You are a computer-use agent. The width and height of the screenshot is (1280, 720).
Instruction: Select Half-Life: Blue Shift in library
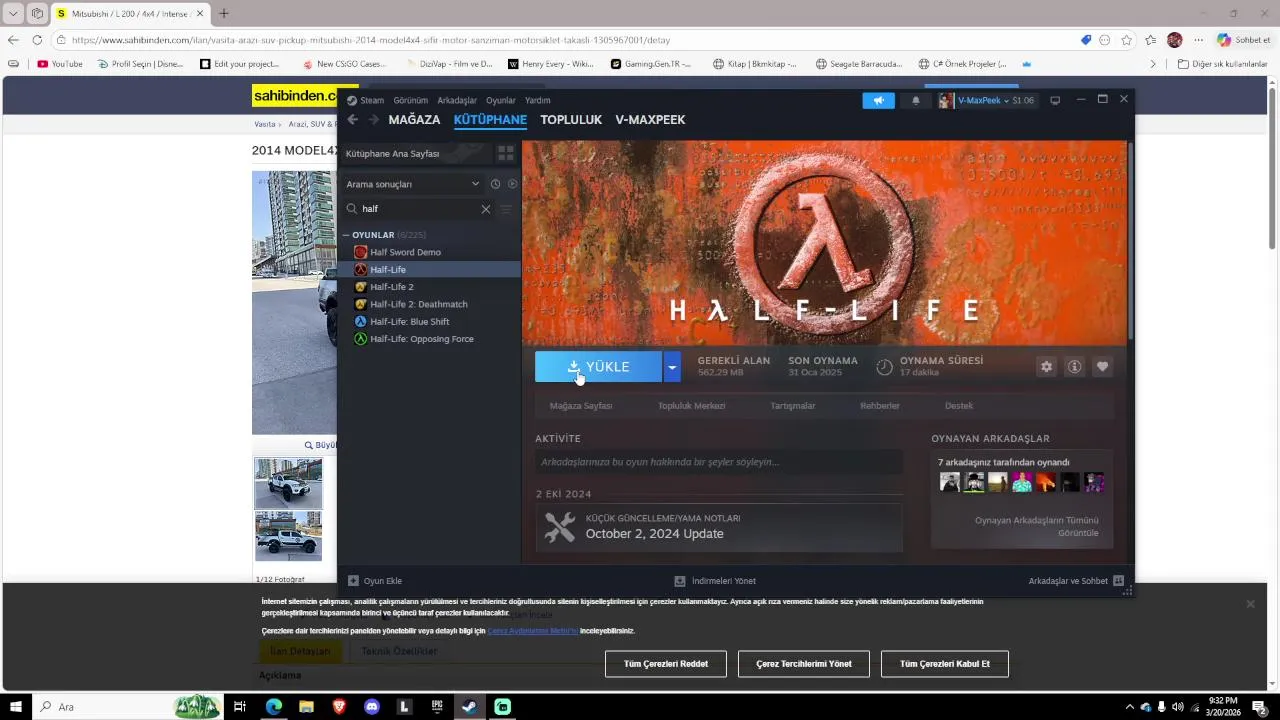pos(429,321)
